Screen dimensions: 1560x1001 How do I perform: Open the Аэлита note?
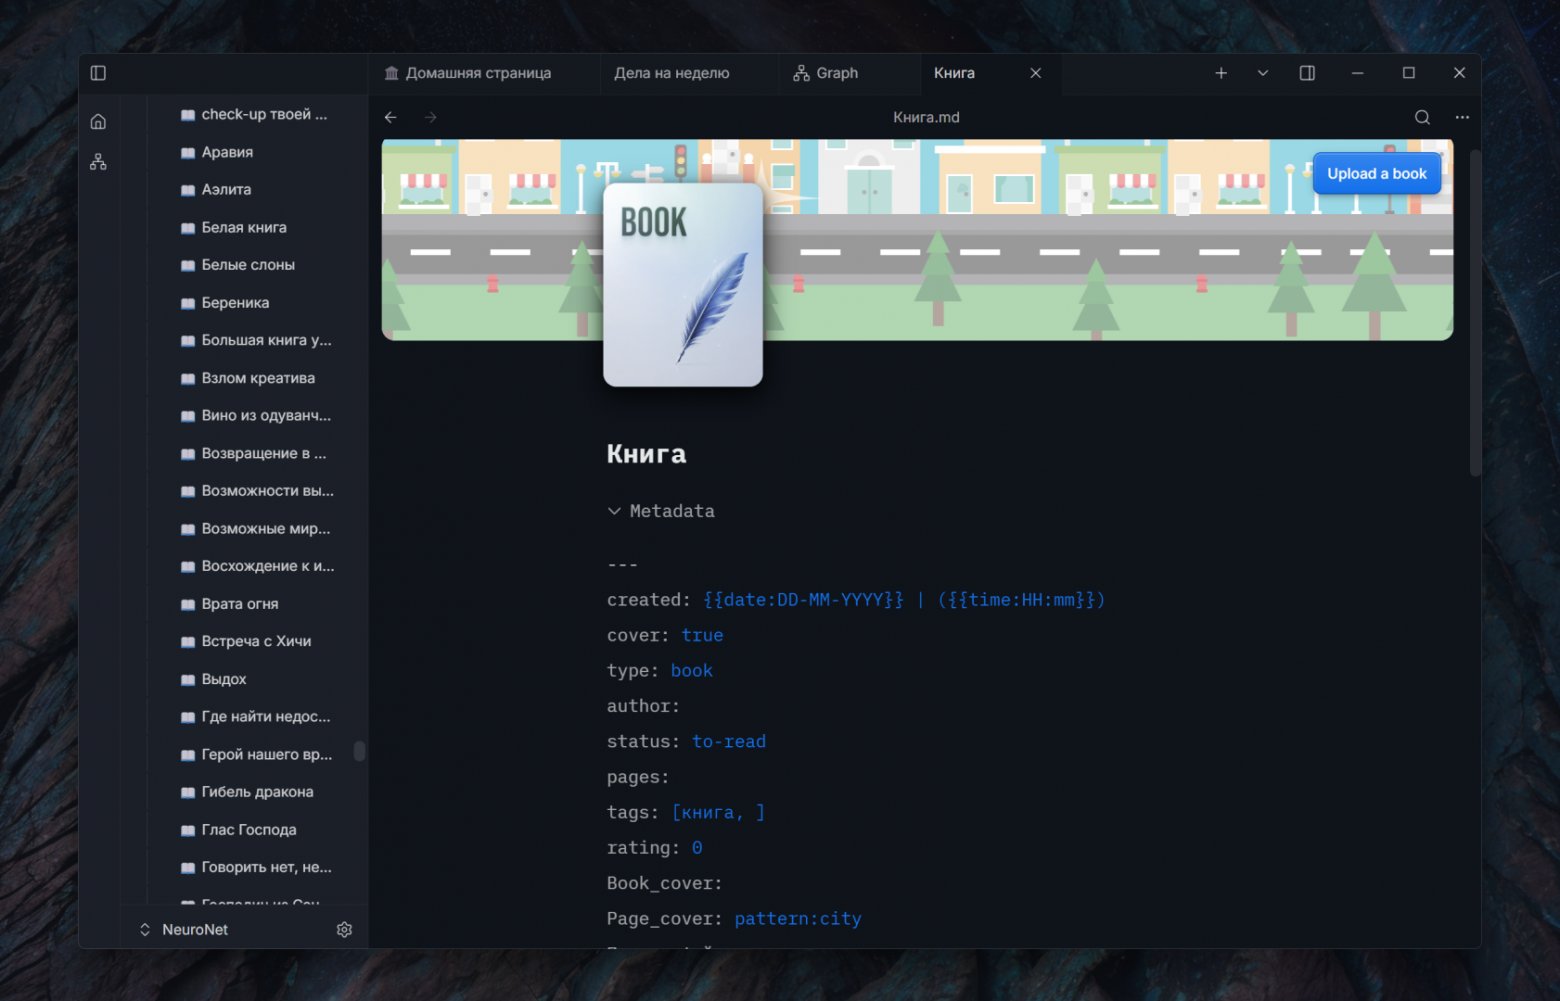pyautogui.click(x=226, y=190)
